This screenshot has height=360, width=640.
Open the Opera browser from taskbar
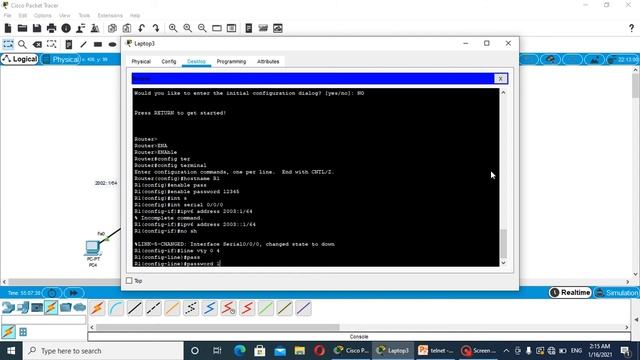pyautogui.click(x=320, y=351)
